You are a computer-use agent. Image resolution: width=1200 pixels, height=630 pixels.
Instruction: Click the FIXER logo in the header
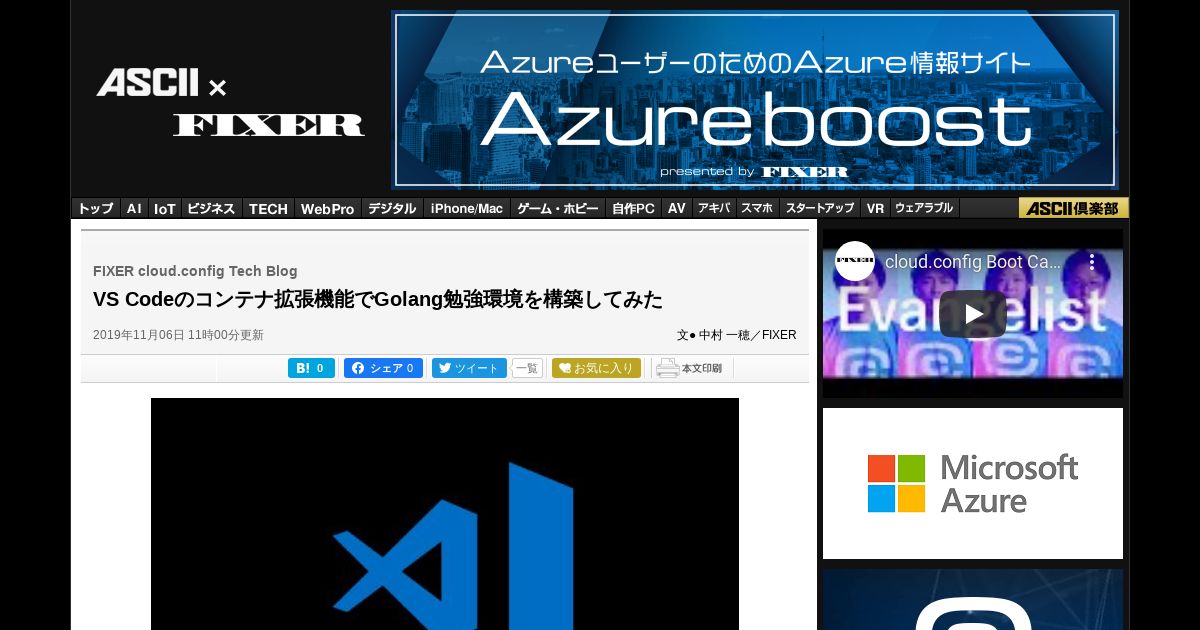click(268, 125)
